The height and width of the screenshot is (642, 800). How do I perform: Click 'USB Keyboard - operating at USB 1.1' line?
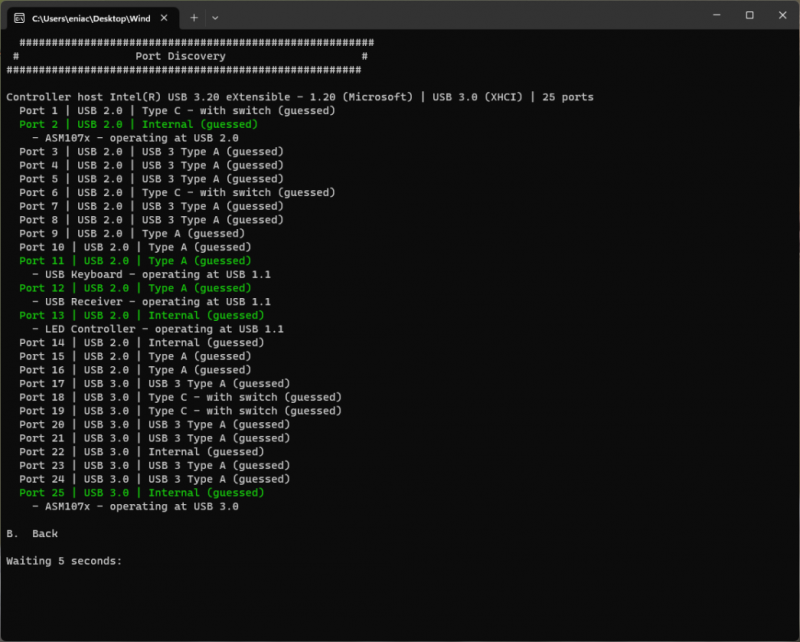(x=151, y=275)
